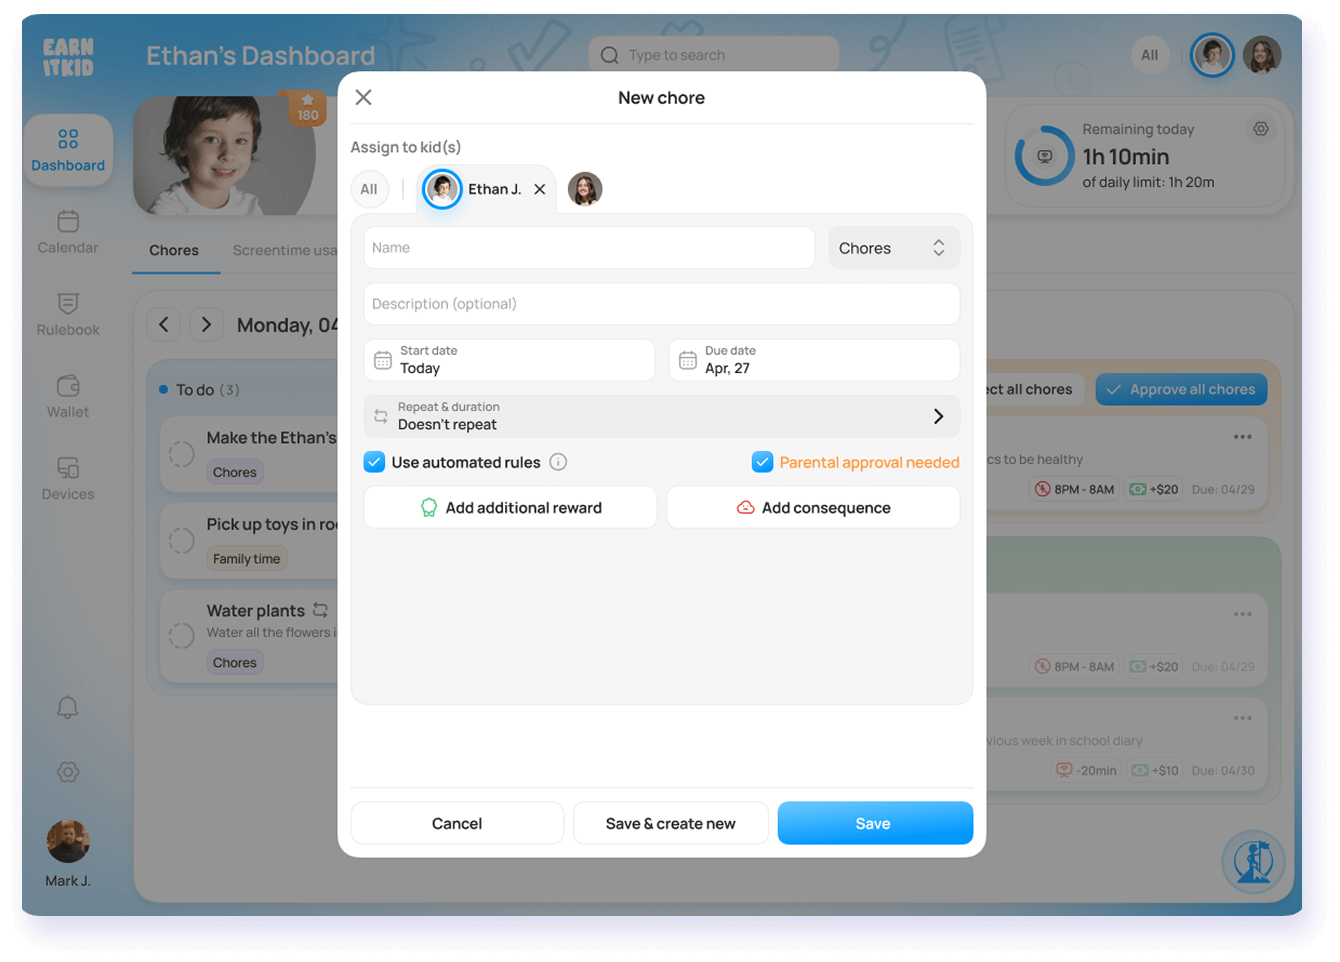Open the Chores category dropdown

point(893,248)
